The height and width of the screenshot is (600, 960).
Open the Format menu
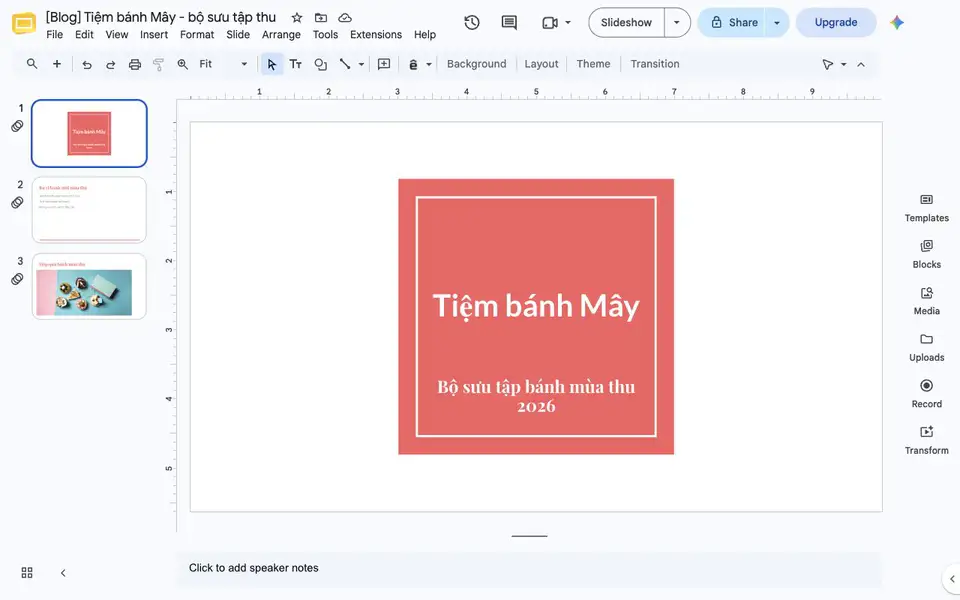coord(197,35)
